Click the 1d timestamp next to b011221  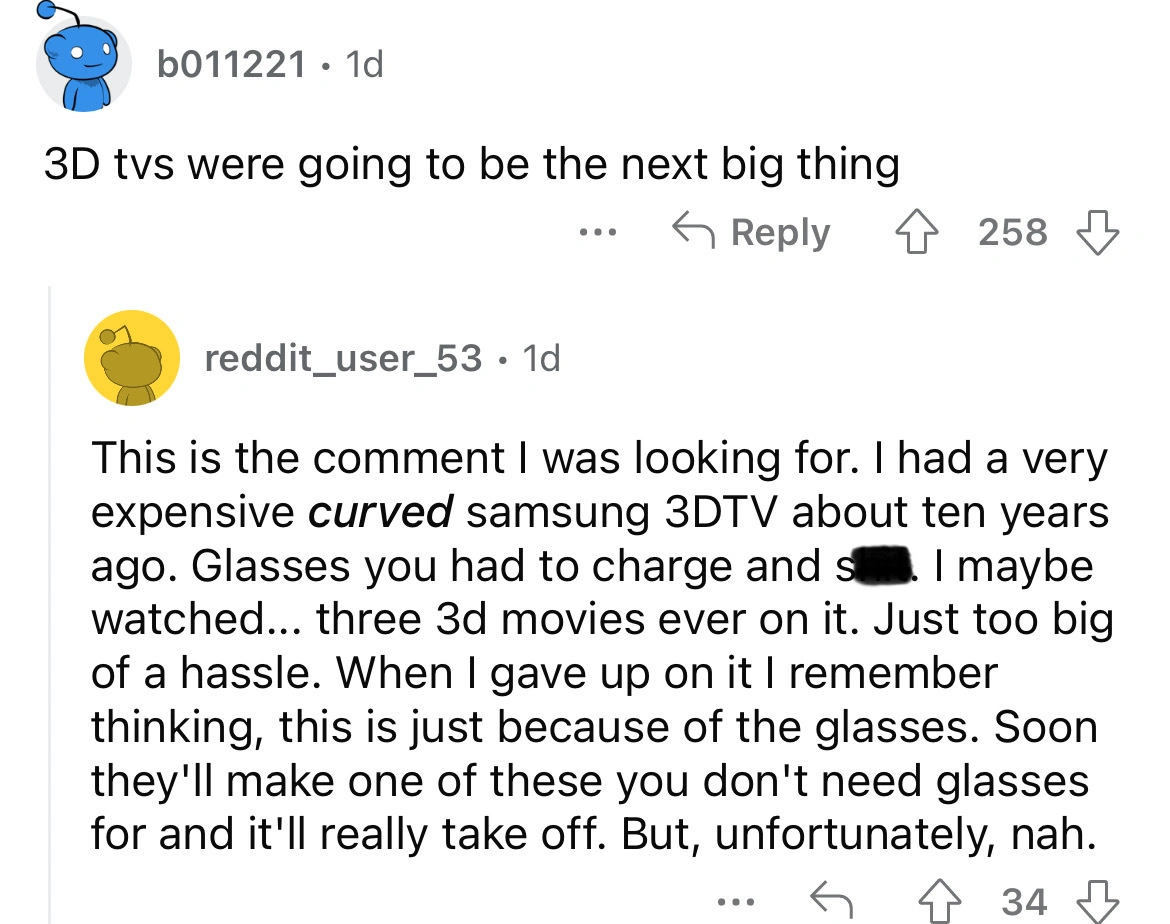tap(363, 65)
